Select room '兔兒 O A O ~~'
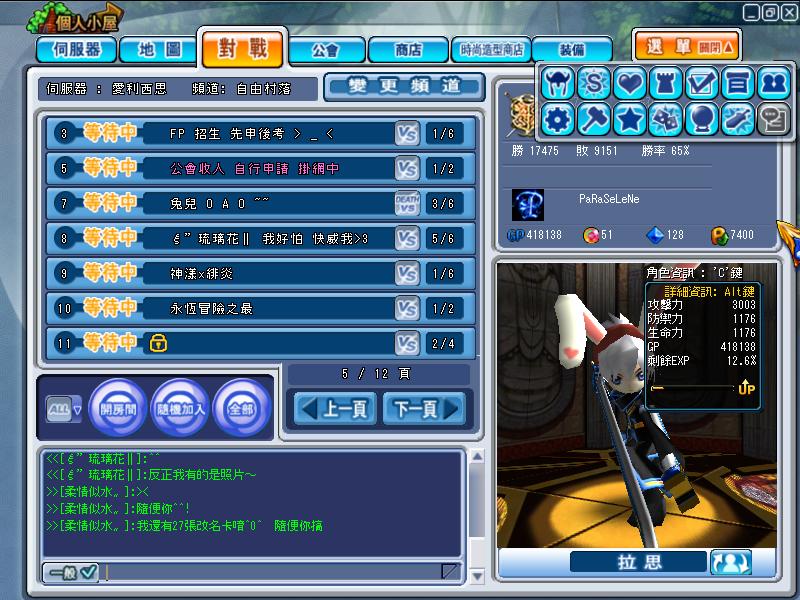Image resolution: width=800 pixels, height=600 pixels. tap(261, 204)
